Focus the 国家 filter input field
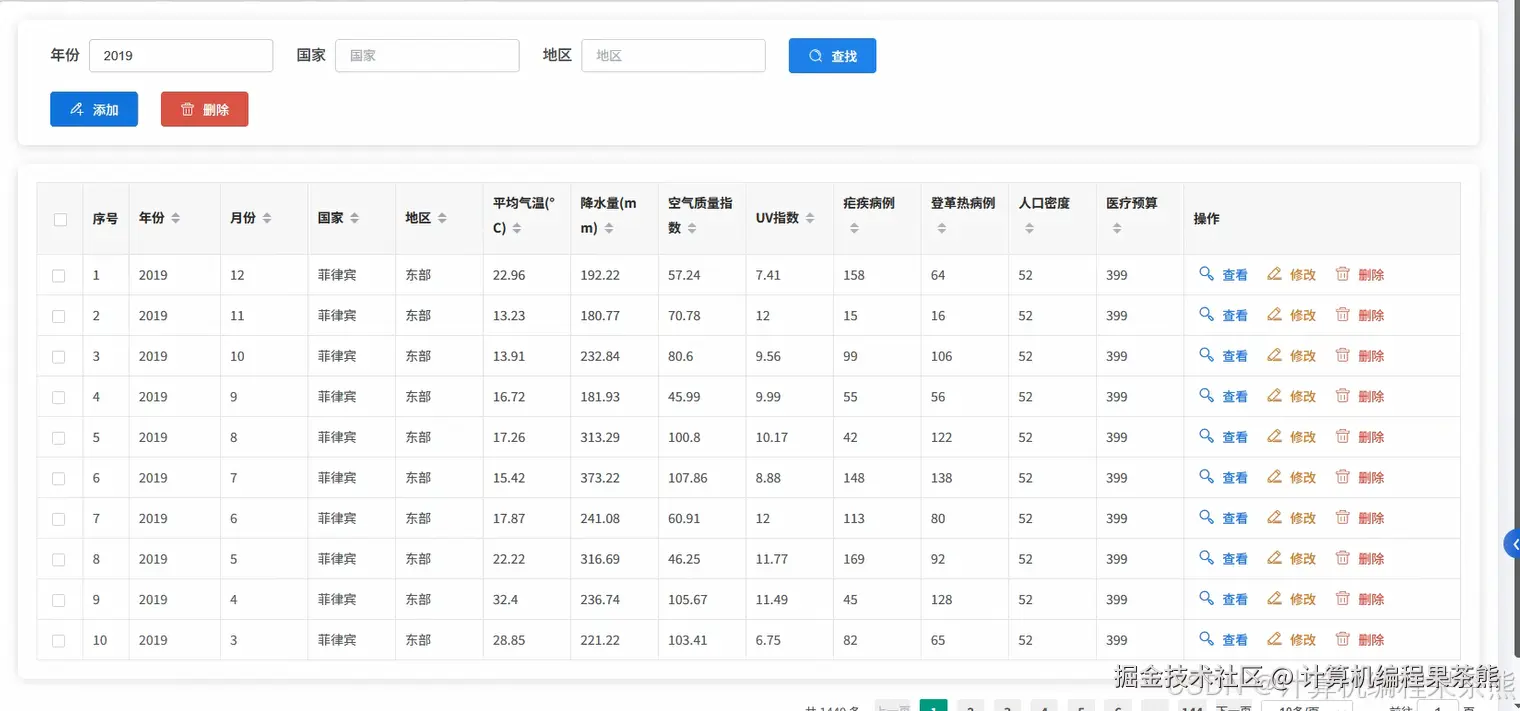The image size is (1520, 711). (x=427, y=56)
